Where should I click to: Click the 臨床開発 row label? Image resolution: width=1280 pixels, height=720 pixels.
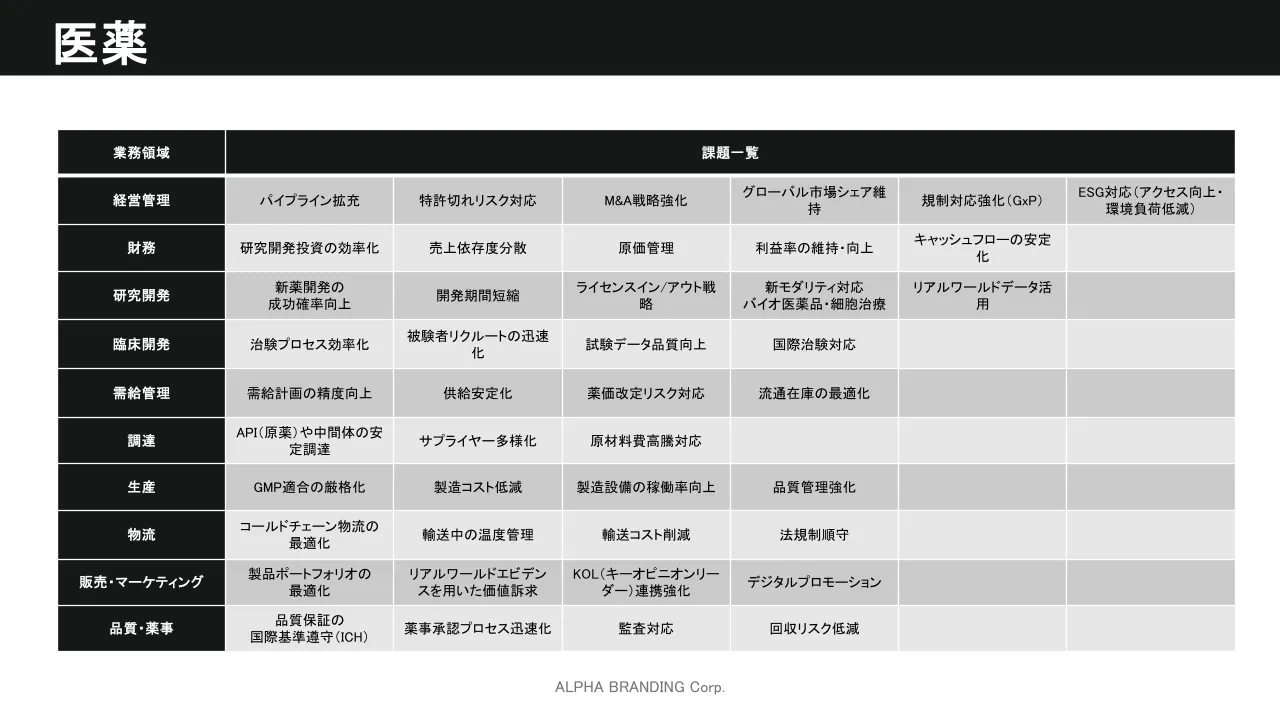141,344
